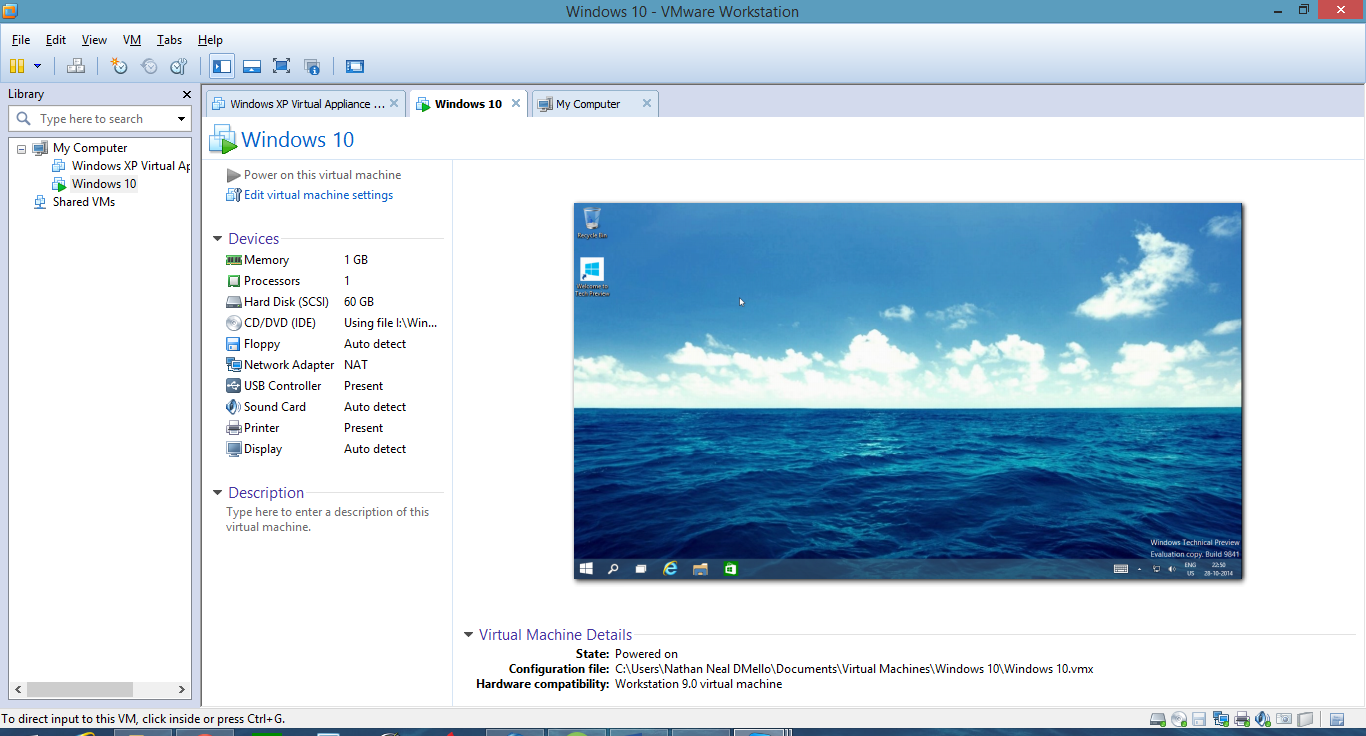Send Ctrl+Alt+Del to the virtual machine
1366x736 pixels.
(76, 66)
